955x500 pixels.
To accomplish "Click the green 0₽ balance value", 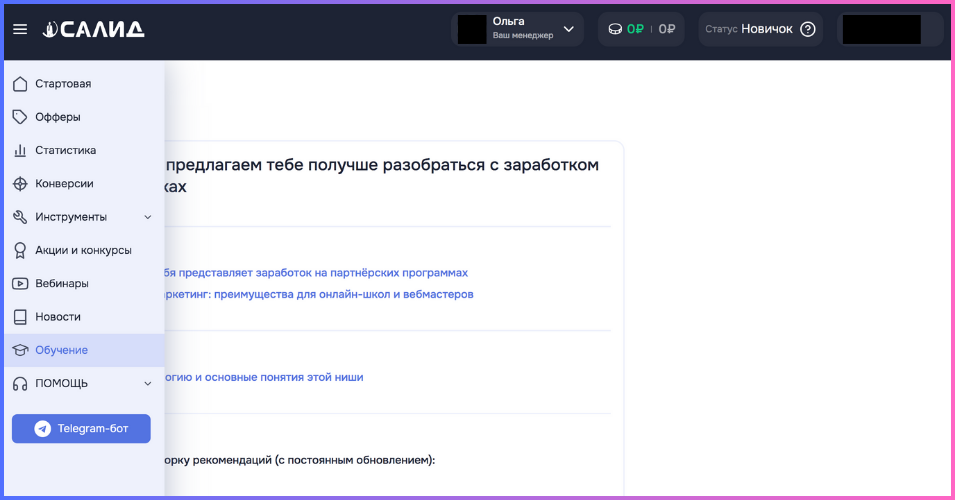I will (x=635, y=29).
